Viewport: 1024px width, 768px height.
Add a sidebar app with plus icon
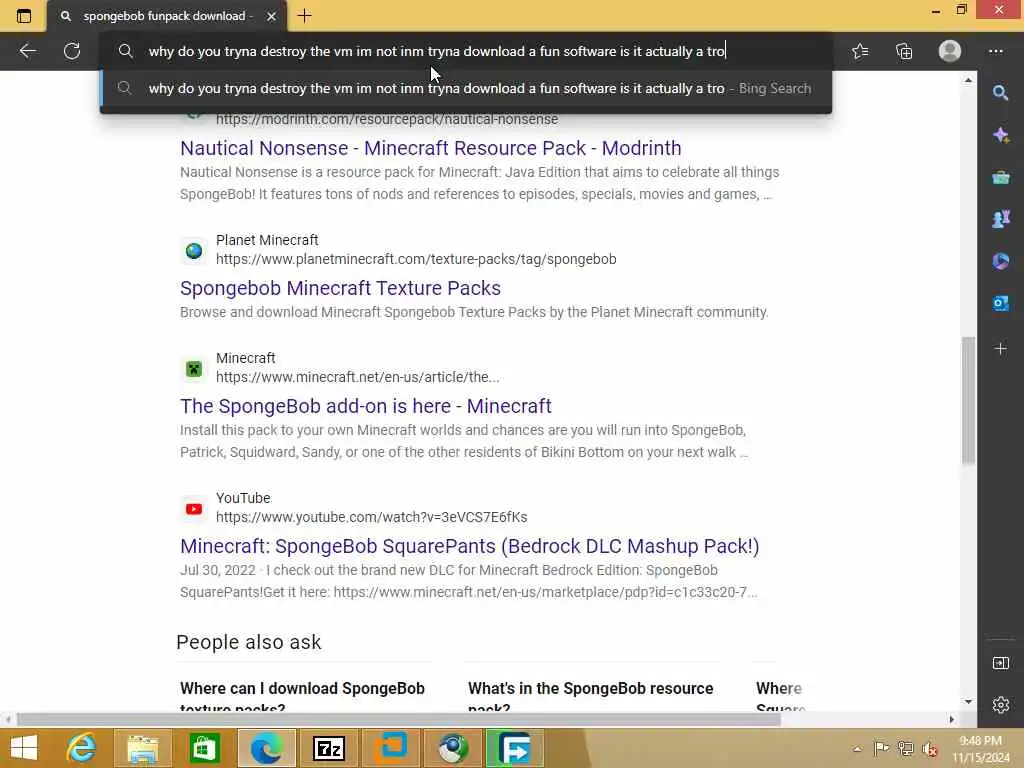coord(1000,349)
